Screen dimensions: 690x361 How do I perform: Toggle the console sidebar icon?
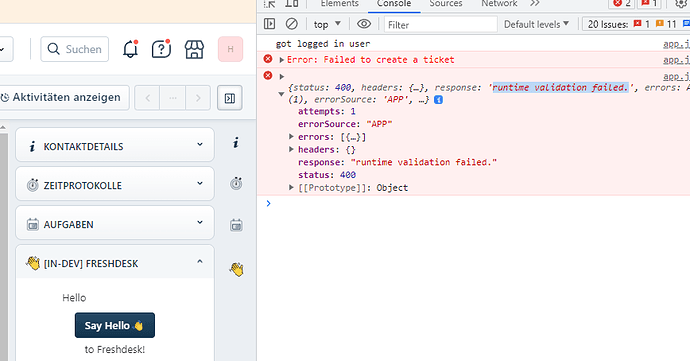pos(269,24)
